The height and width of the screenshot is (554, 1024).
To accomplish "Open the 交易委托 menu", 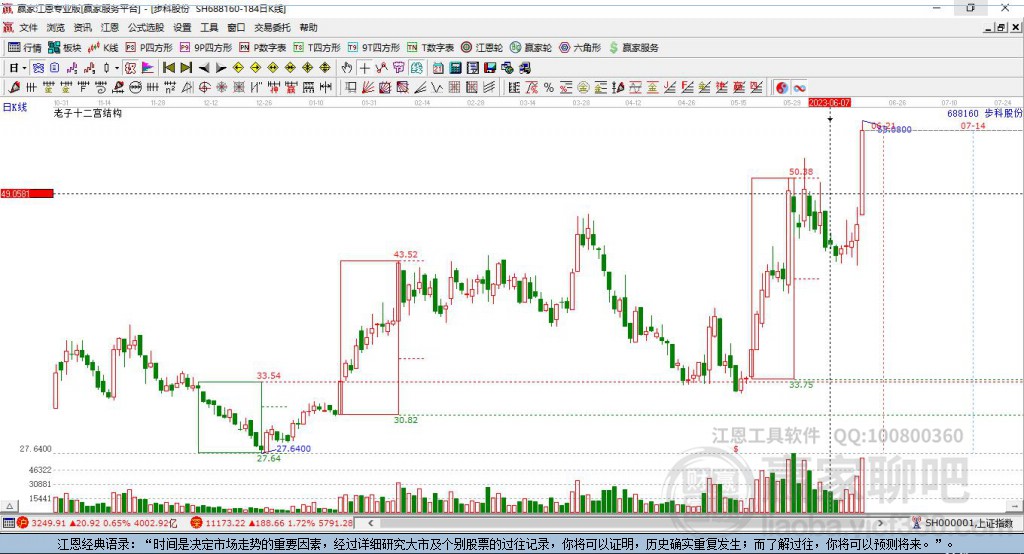I will [x=272, y=27].
